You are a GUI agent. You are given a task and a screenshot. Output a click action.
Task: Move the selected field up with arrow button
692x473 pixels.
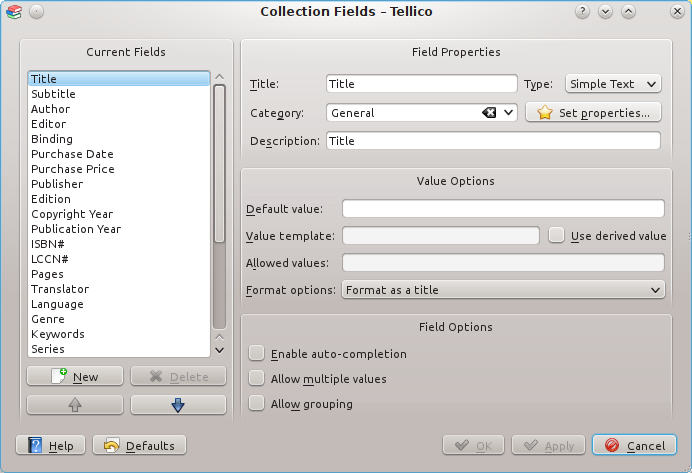75,405
